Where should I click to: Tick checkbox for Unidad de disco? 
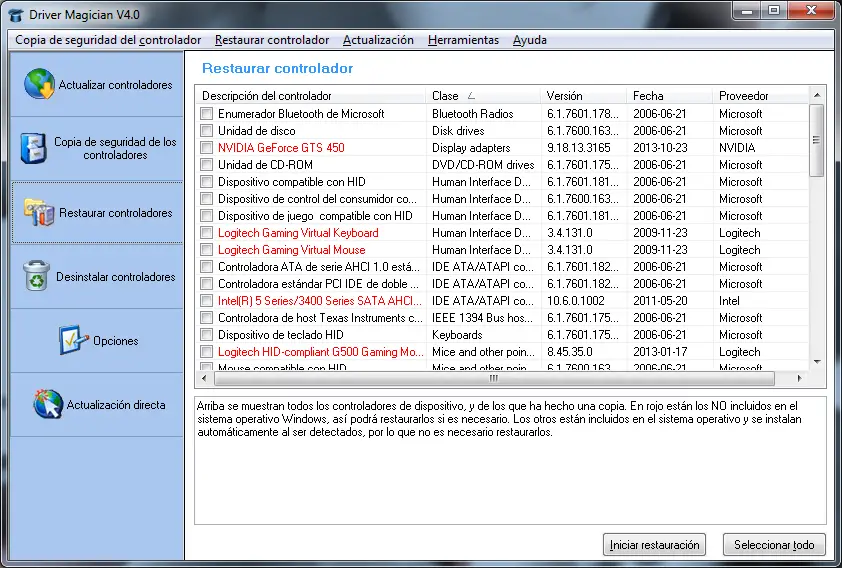206,130
